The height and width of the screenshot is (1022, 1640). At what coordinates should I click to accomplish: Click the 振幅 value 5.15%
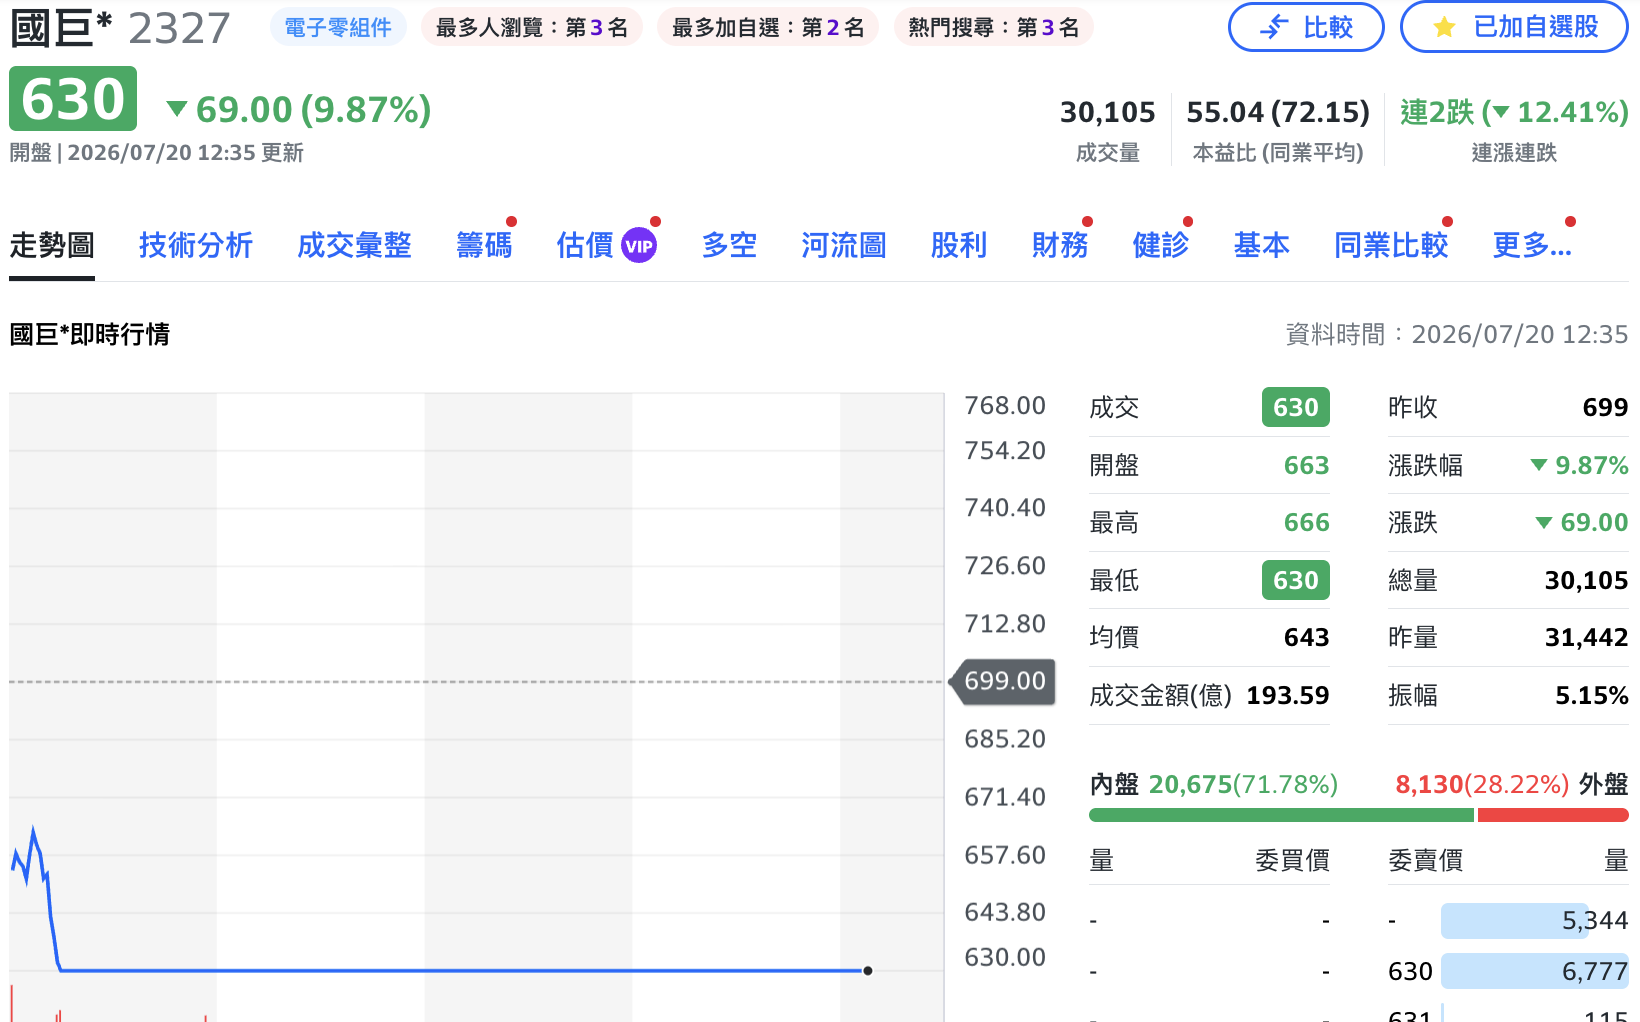[1591, 695]
